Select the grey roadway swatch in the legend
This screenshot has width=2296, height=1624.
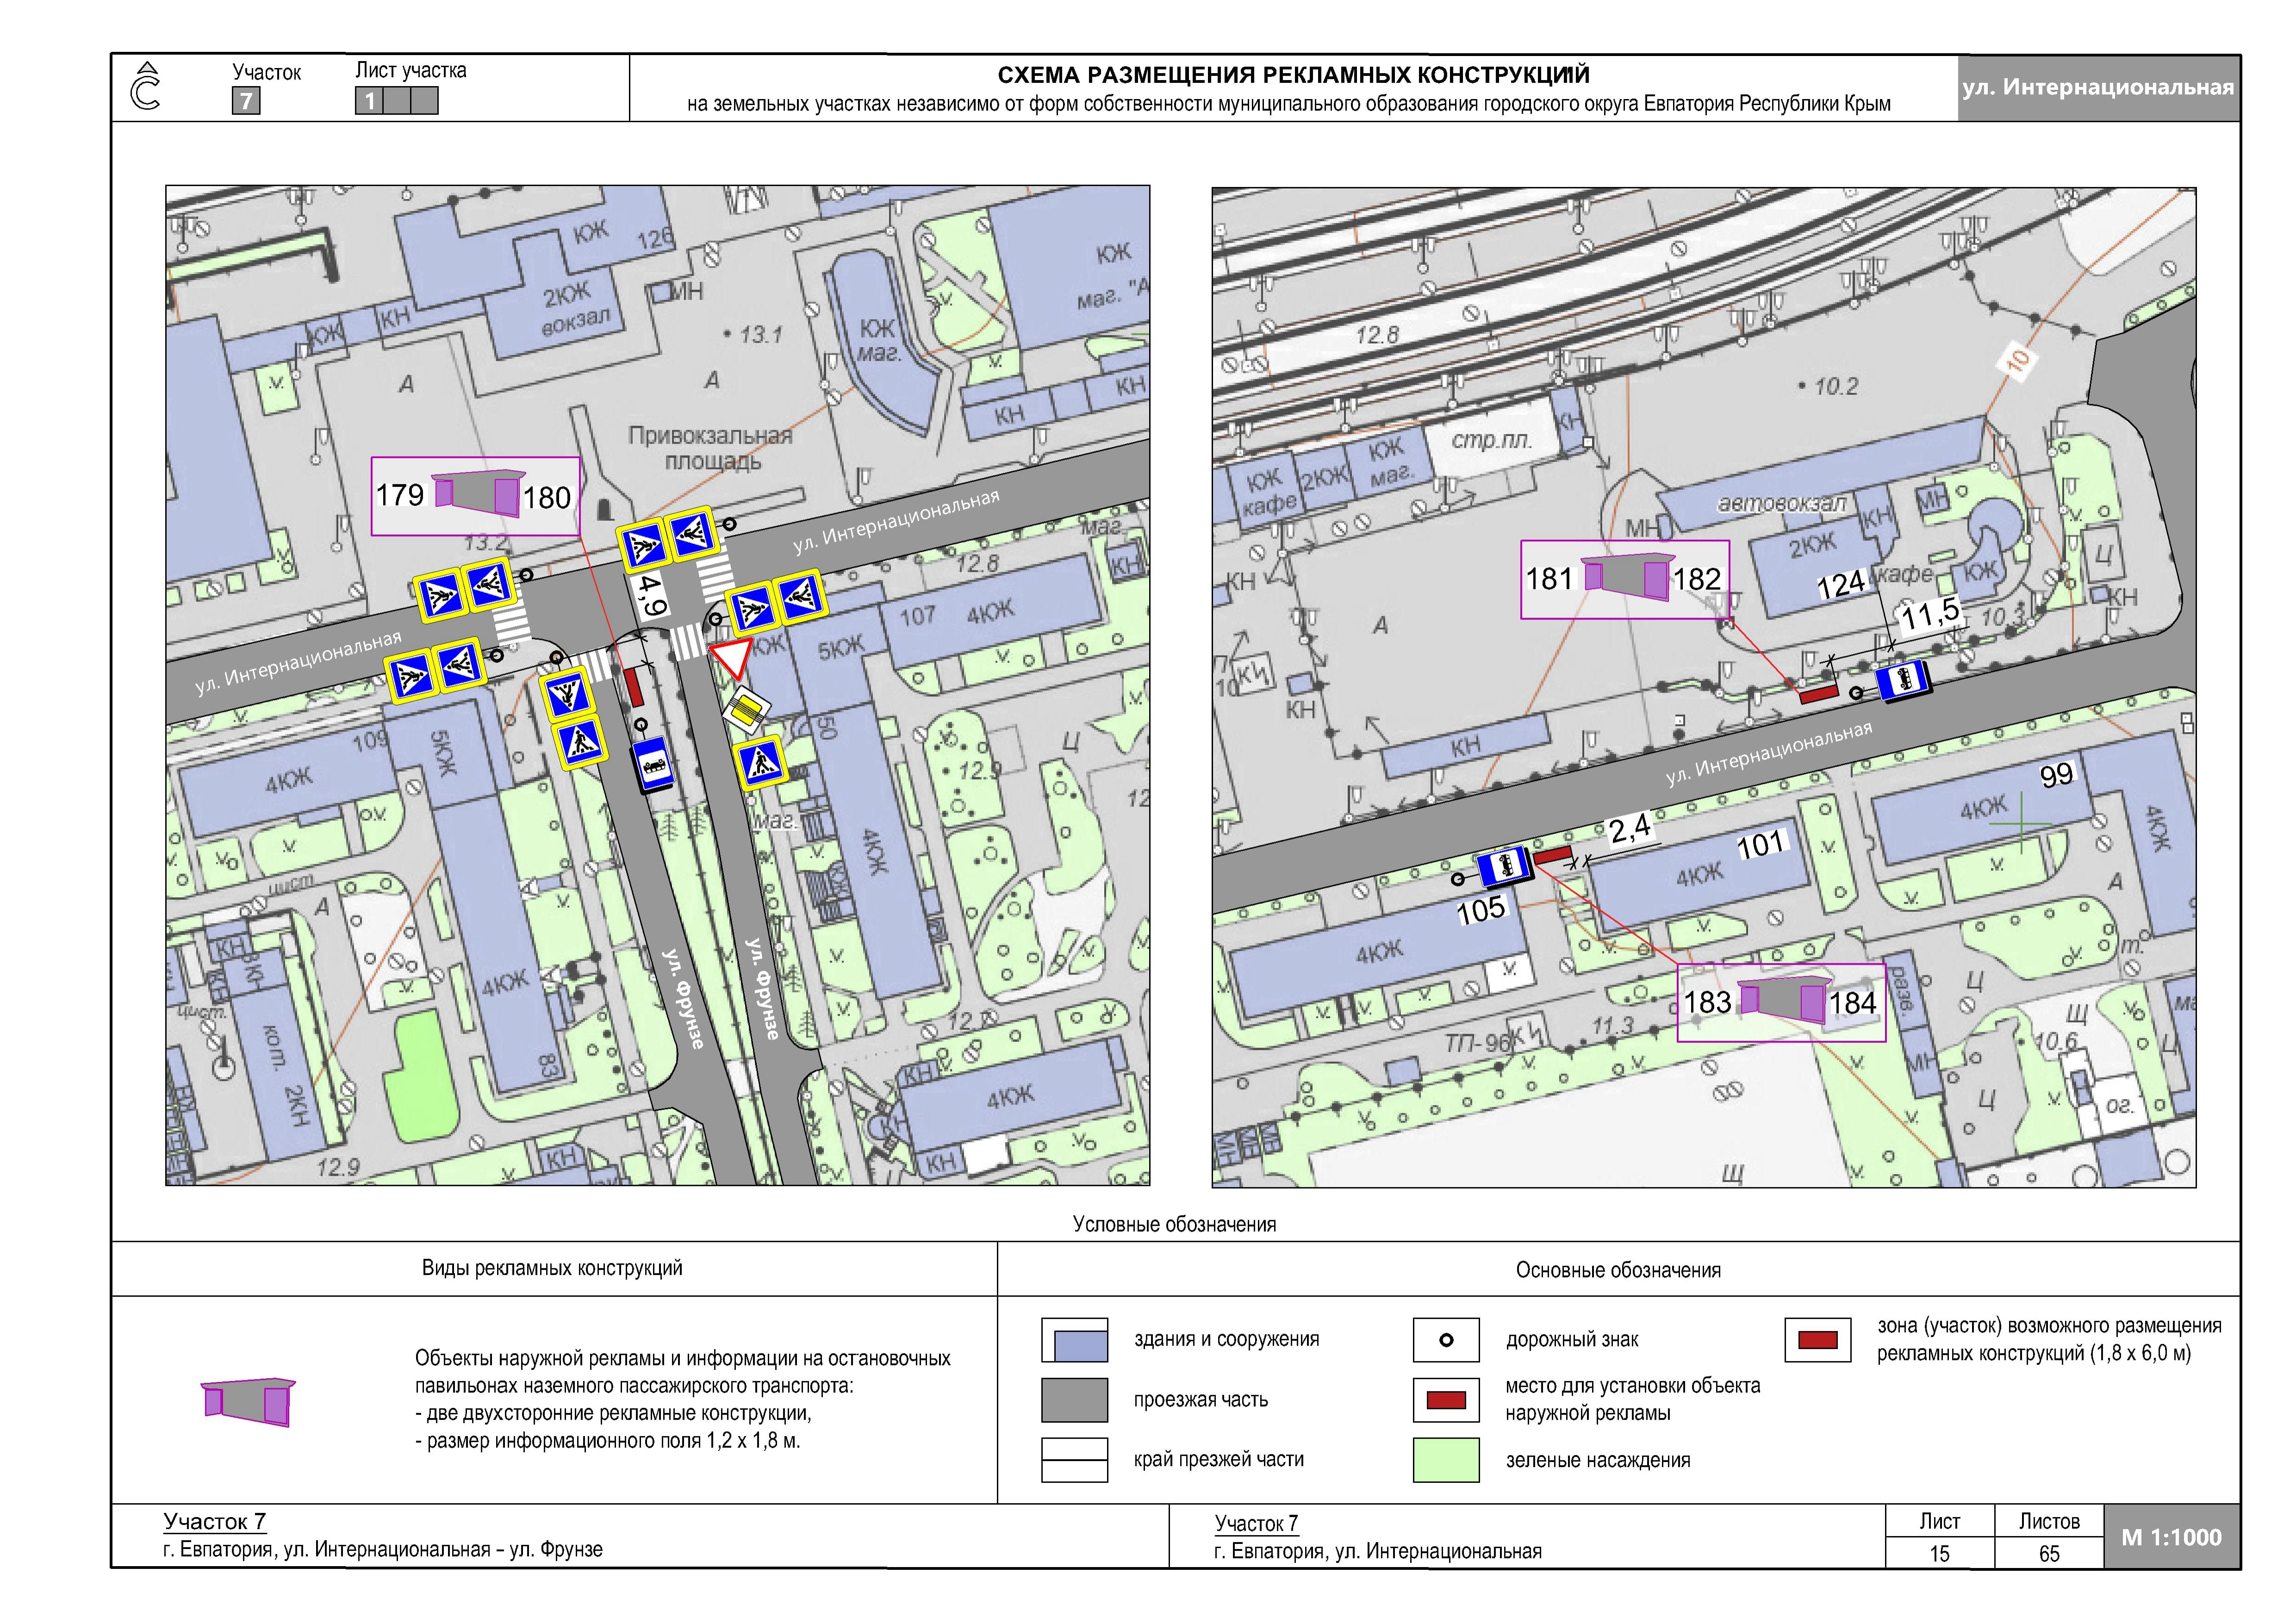tap(1075, 1400)
